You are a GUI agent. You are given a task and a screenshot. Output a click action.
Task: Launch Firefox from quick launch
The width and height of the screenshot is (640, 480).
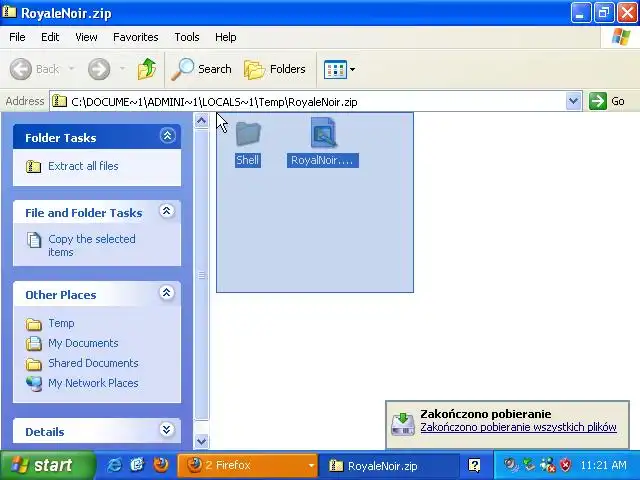tap(161, 465)
